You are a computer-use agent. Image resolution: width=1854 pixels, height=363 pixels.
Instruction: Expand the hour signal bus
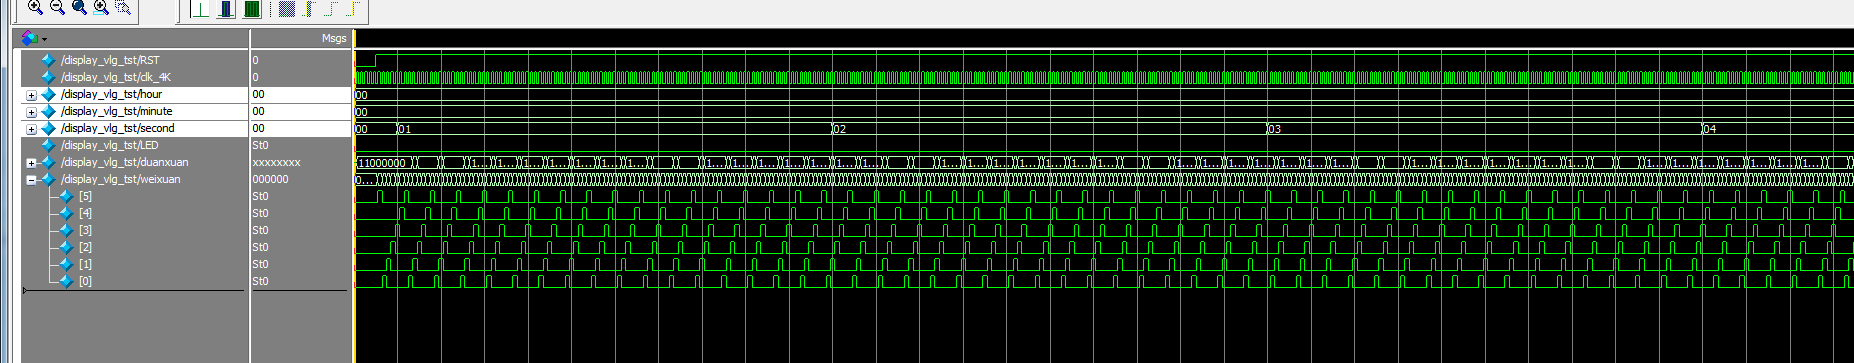(x=31, y=95)
